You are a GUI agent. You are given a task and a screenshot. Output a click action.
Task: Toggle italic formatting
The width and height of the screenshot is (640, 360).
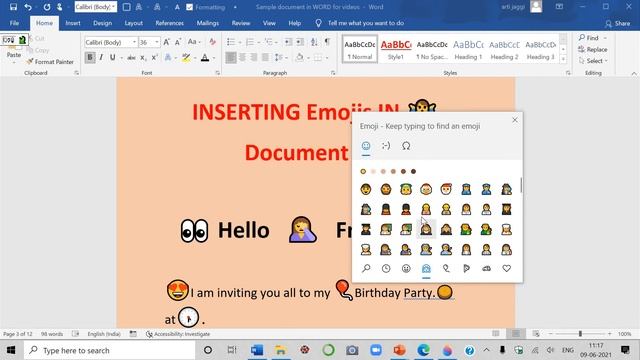click(x=101, y=58)
